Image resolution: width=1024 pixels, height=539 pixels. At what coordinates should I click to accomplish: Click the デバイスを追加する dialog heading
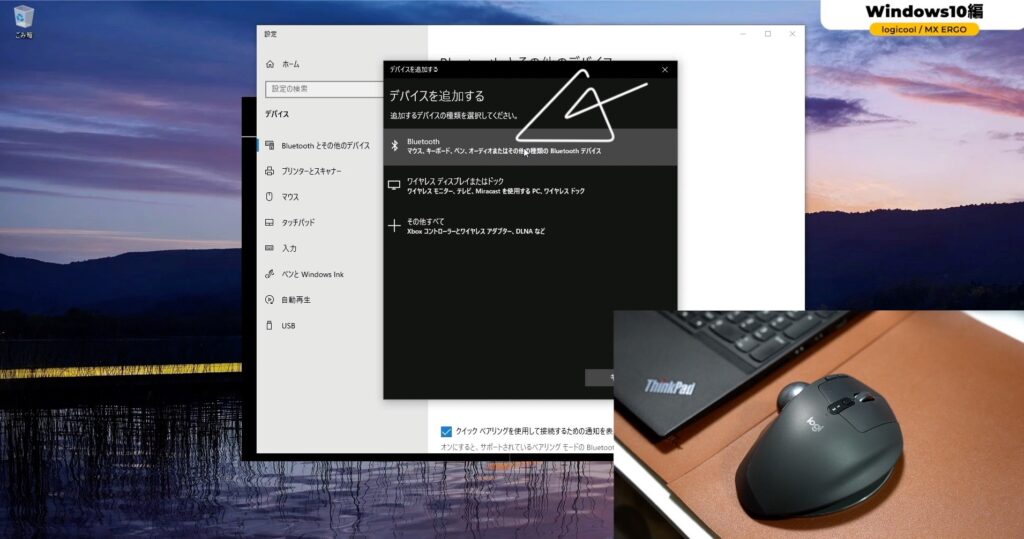click(437, 96)
